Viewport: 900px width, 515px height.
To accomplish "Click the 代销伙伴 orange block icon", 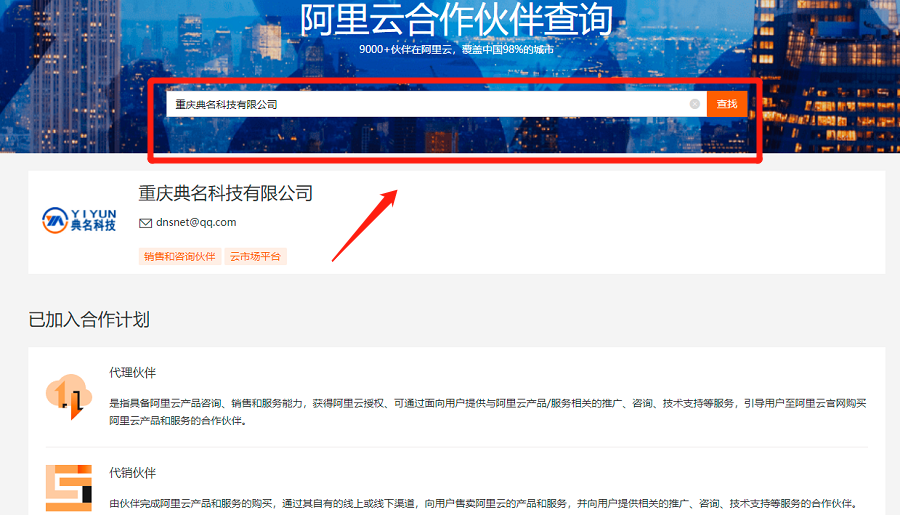I will [69, 488].
